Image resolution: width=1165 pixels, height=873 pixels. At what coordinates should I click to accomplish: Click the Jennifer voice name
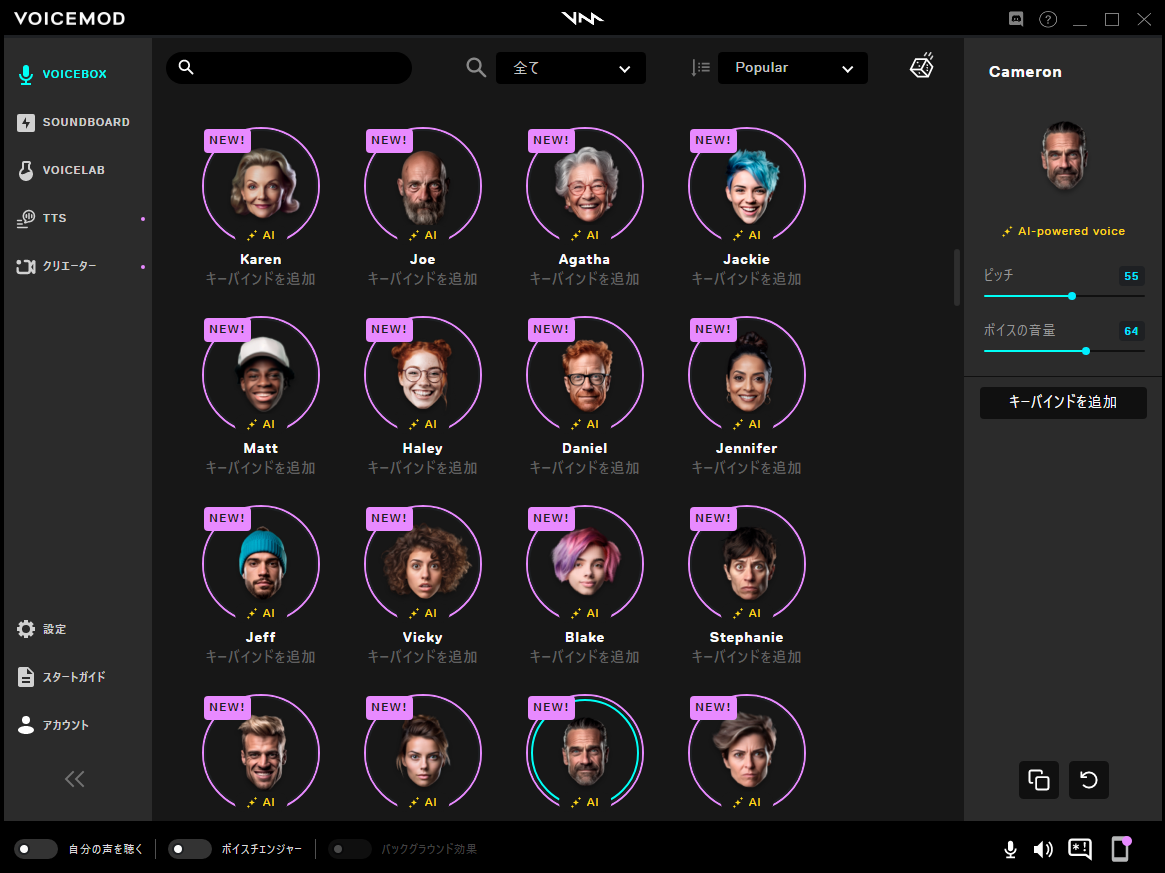tap(747, 448)
